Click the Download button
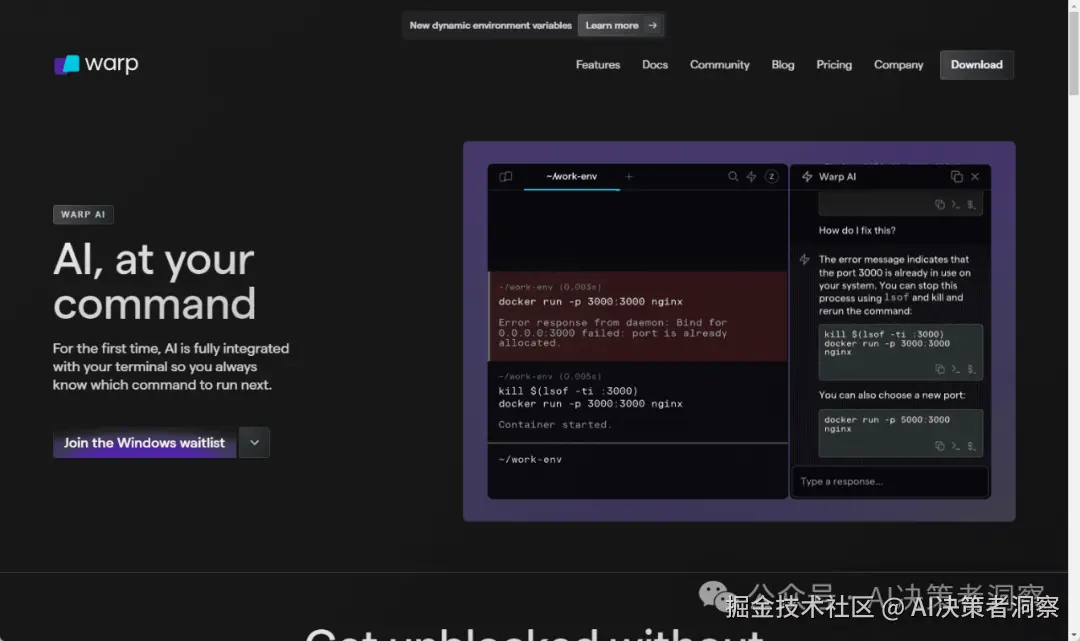The height and width of the screenshot is (641, 1080). (x=977, y=65)
